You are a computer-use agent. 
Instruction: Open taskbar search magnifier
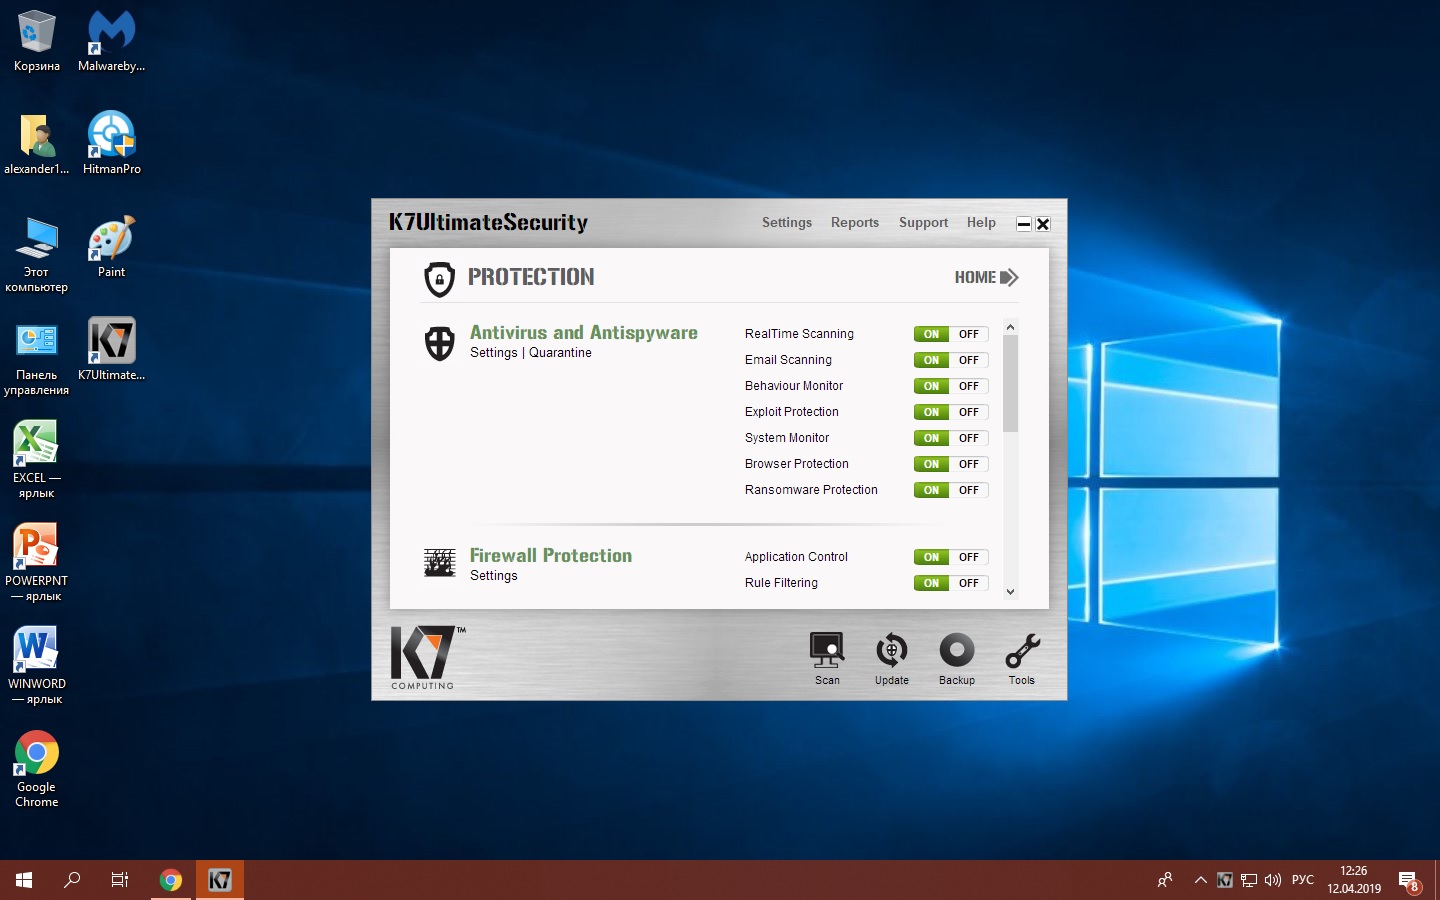tap(72, 880)
